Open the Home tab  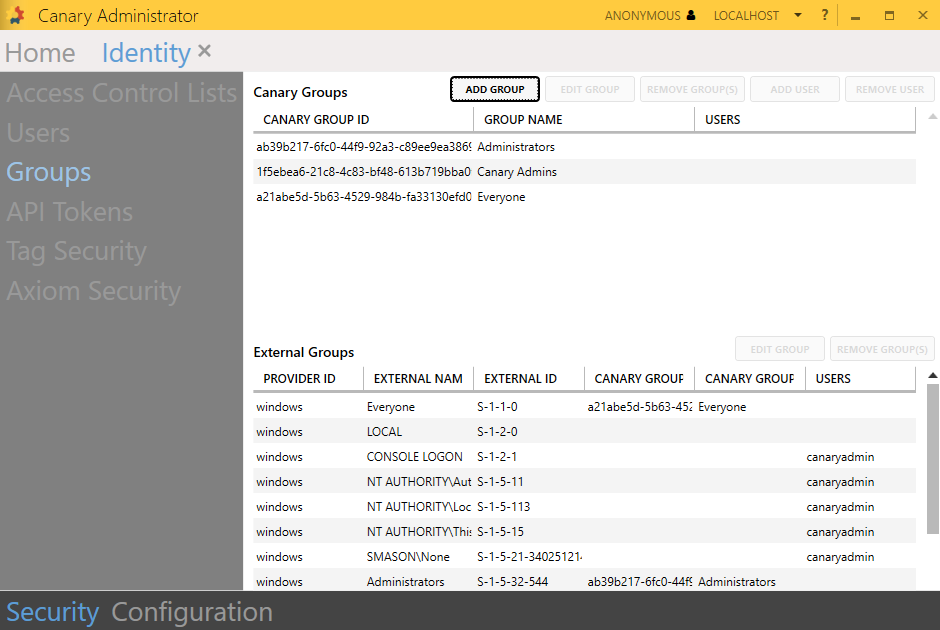coord(40,53)
